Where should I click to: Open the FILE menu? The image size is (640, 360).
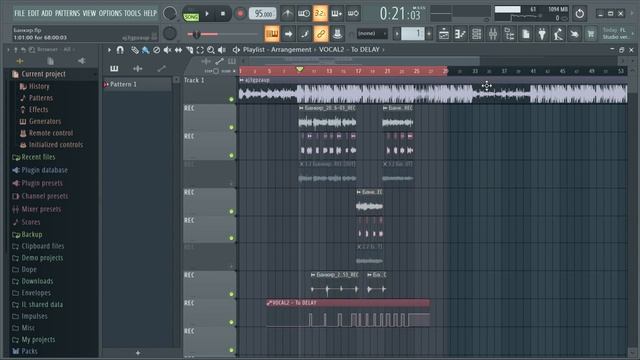[x=19, y=13]
